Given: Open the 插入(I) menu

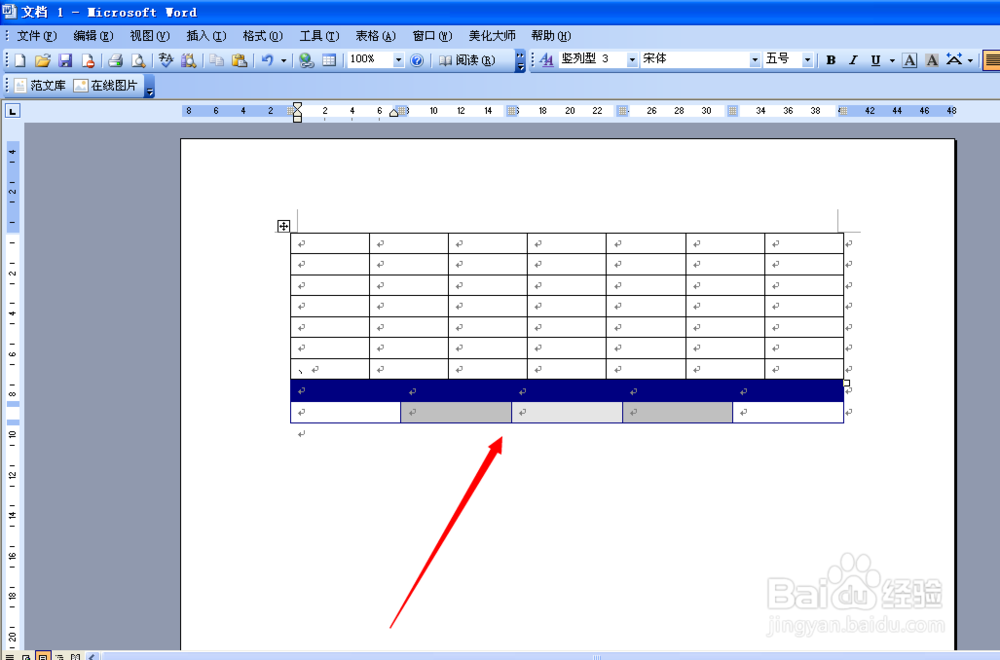Looking at the screenshot, I should (x=206, y=36).
